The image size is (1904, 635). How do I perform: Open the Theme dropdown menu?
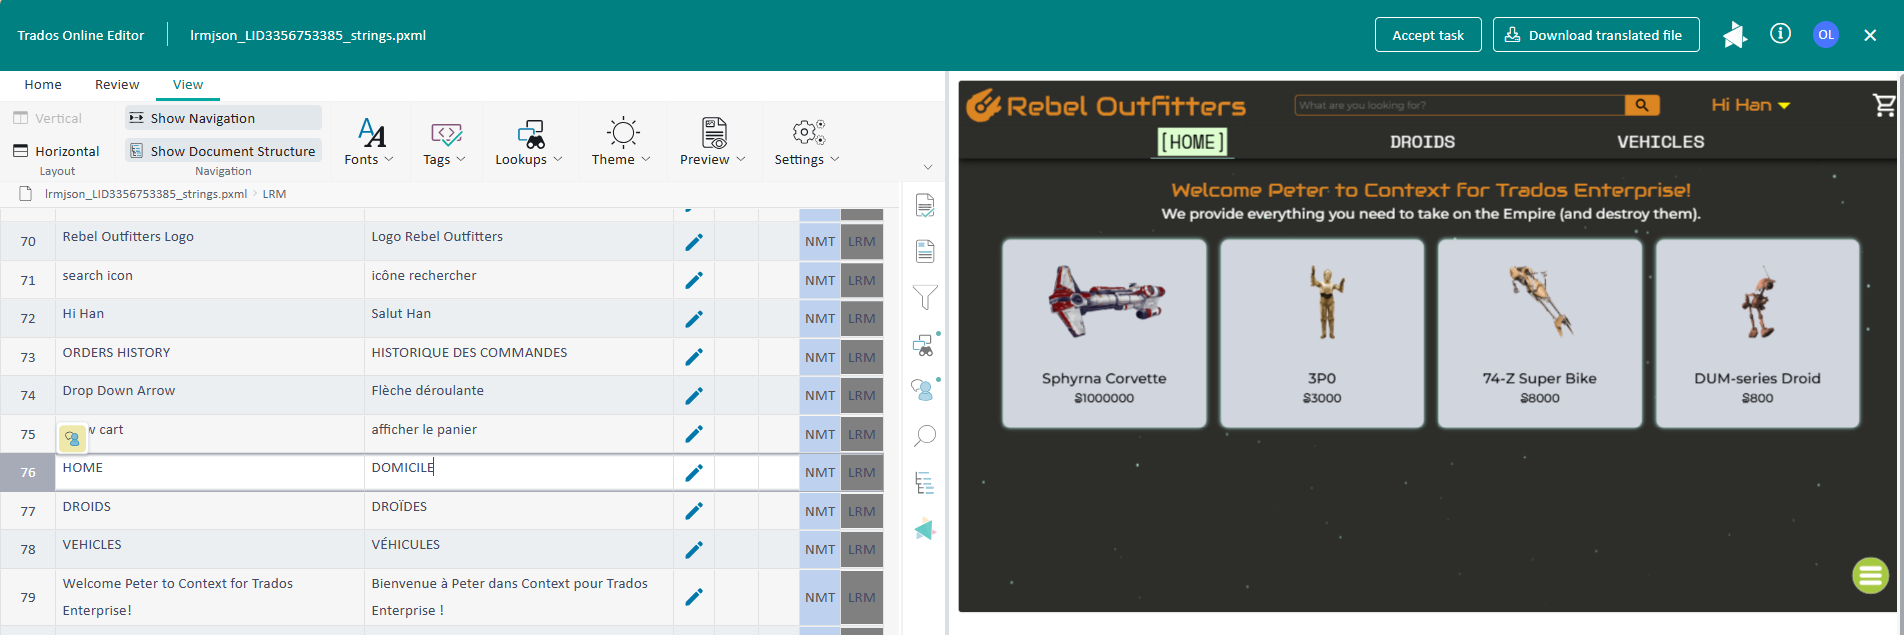(621, 142)
